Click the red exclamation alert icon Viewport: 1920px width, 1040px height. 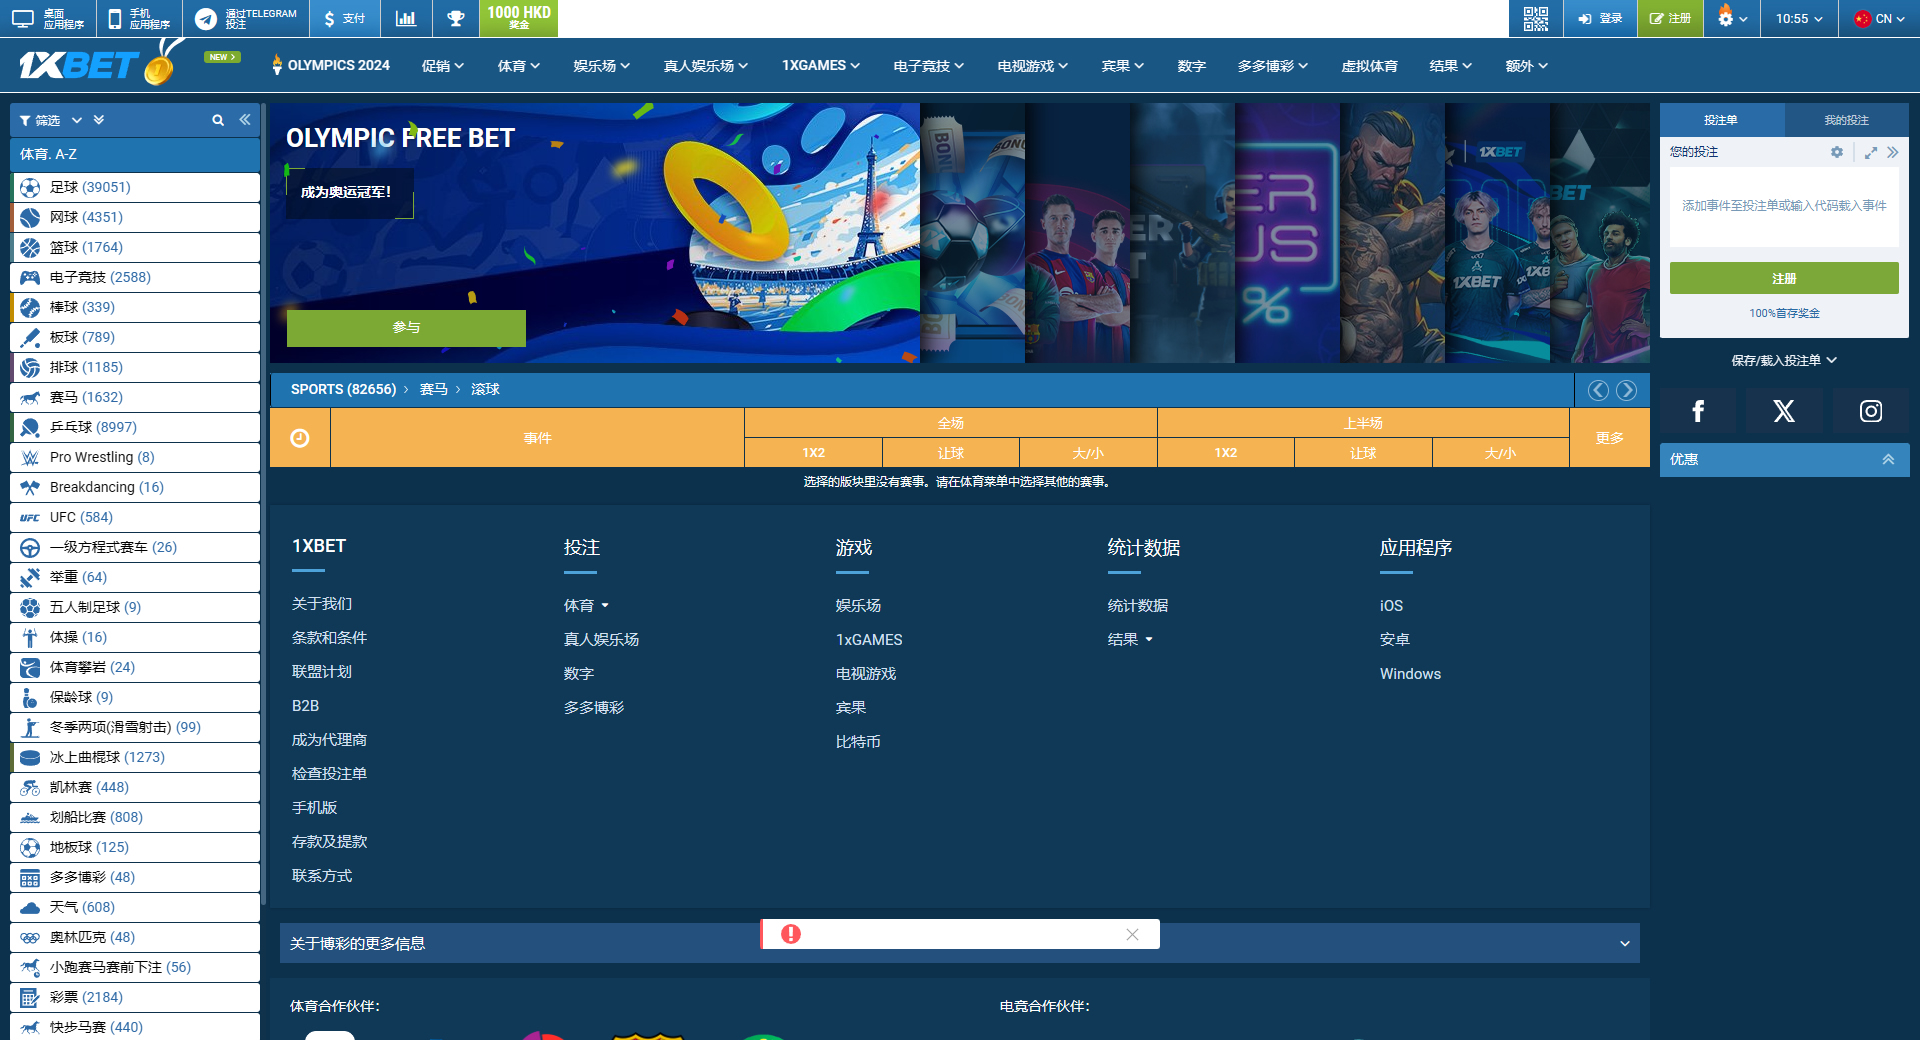pyautogui.click(x=791, y=934)
